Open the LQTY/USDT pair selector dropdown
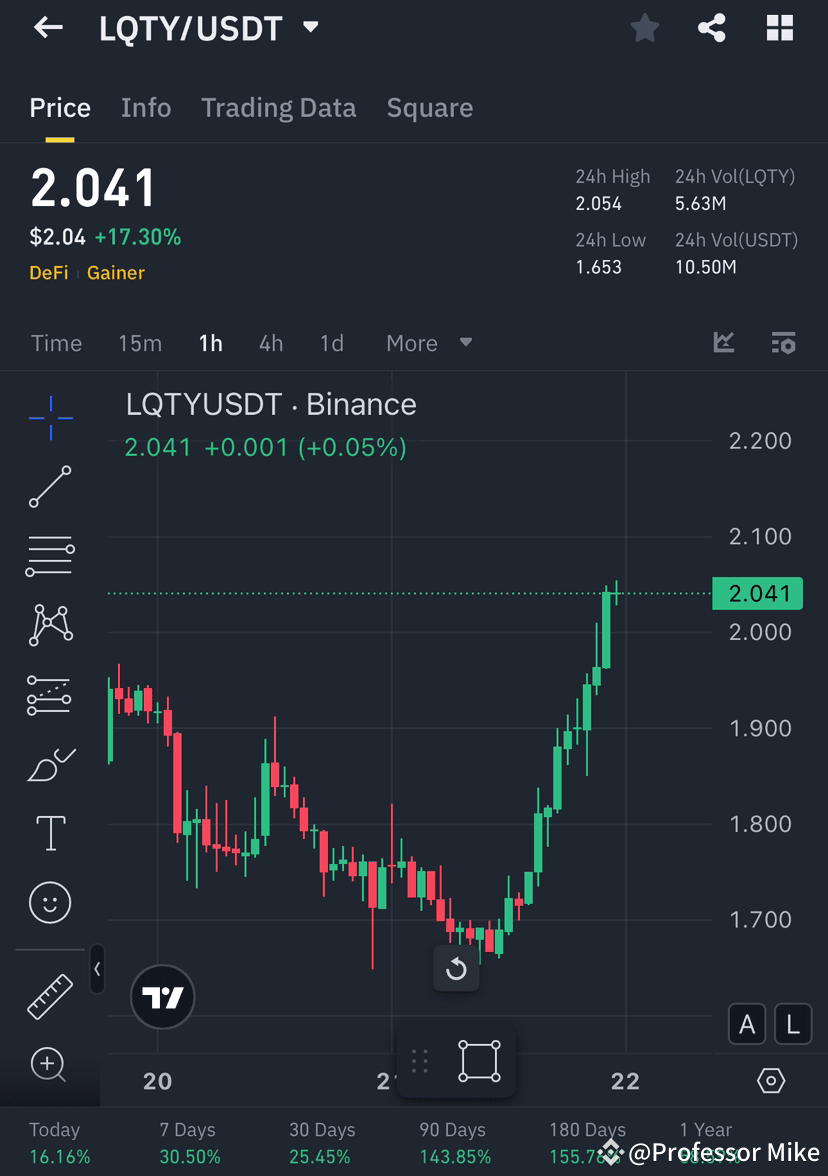The width and height of the screenshot is (828, 1176). pos(310,28)
